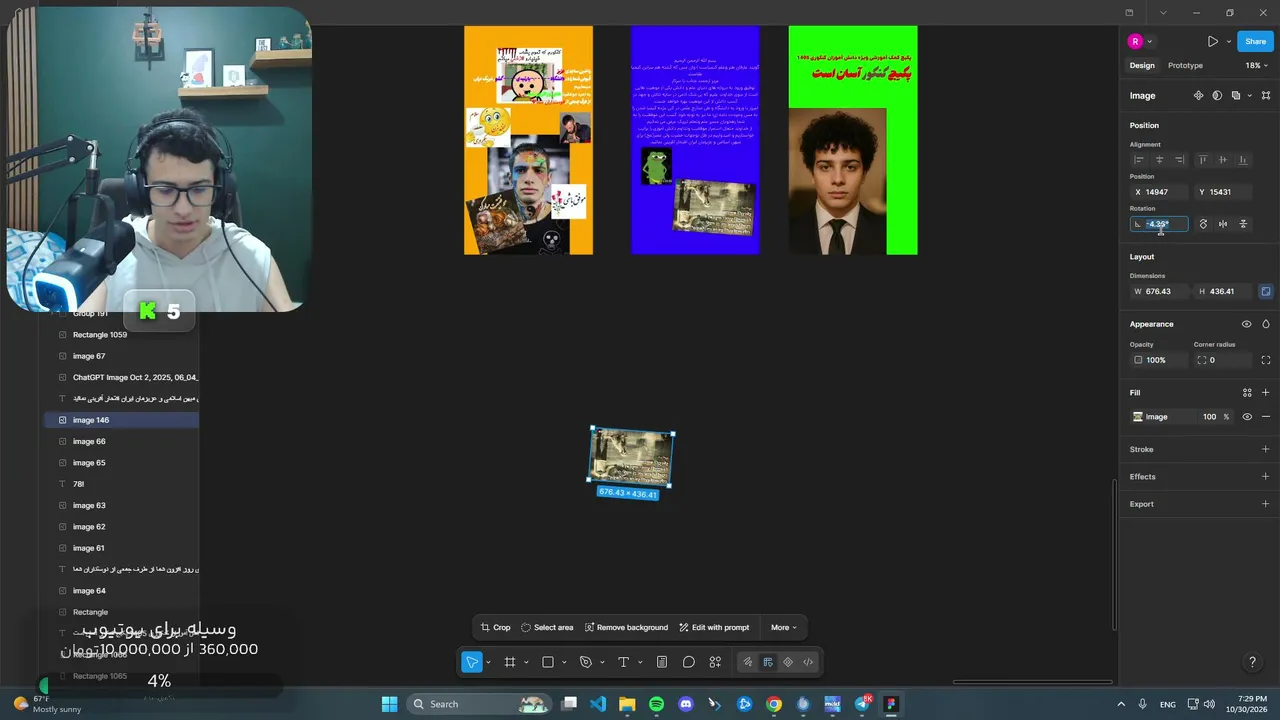The width and height of the screenshot is (1280, 720).
Task: Flip the image horizontally
Action: 1223,224
